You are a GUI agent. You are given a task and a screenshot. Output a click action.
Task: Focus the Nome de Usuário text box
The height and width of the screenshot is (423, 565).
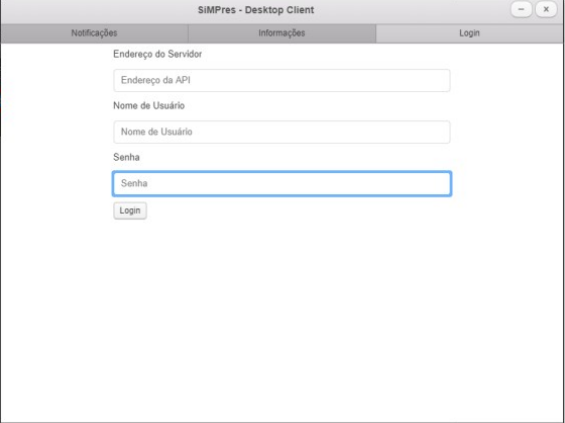coord(282,132)
